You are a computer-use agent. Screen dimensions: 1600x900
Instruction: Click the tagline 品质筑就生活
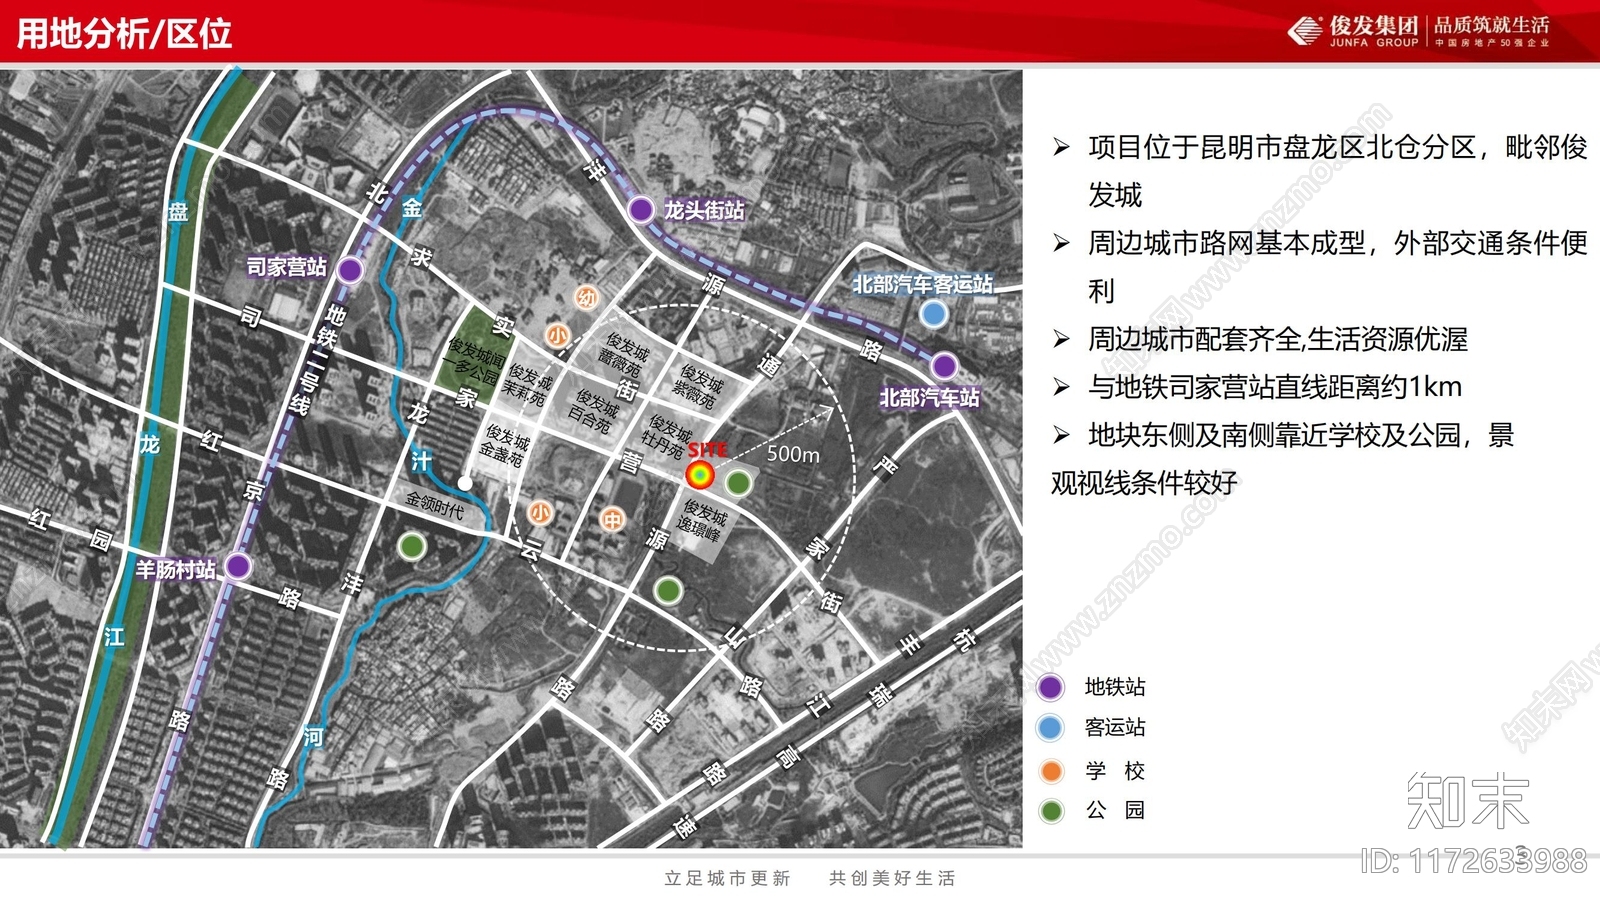click(1492, 25)
